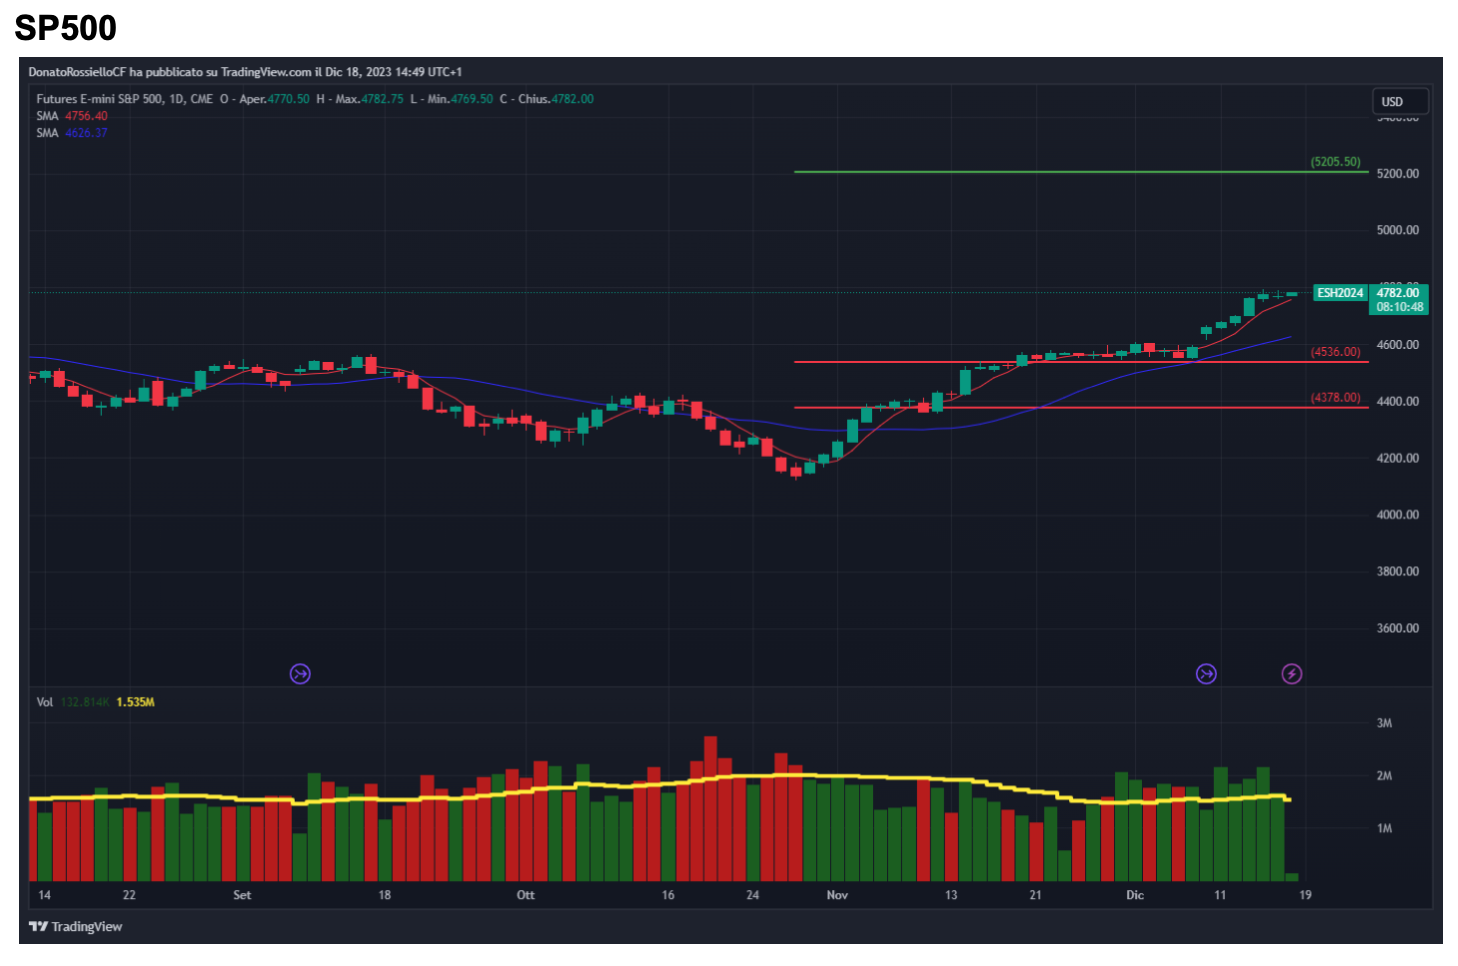Click the date 13 on time axis
The image size is (1458, 966).
[x=951, y=895]
